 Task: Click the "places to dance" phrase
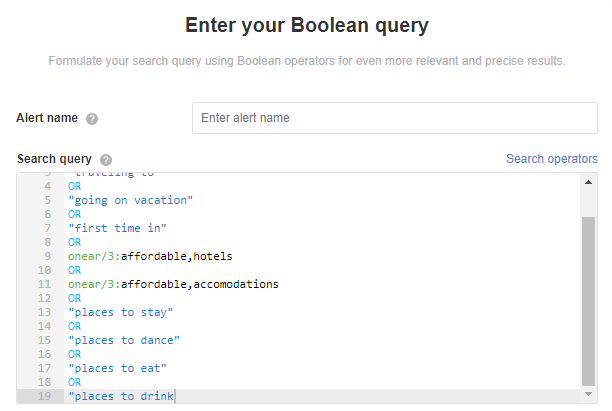click(124, 340)
